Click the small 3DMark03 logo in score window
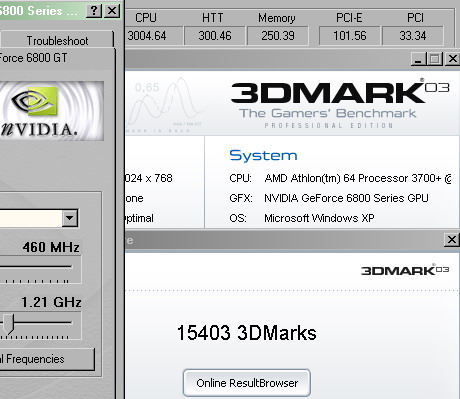The width and height of the screenshot is (460, 399). 405,270
